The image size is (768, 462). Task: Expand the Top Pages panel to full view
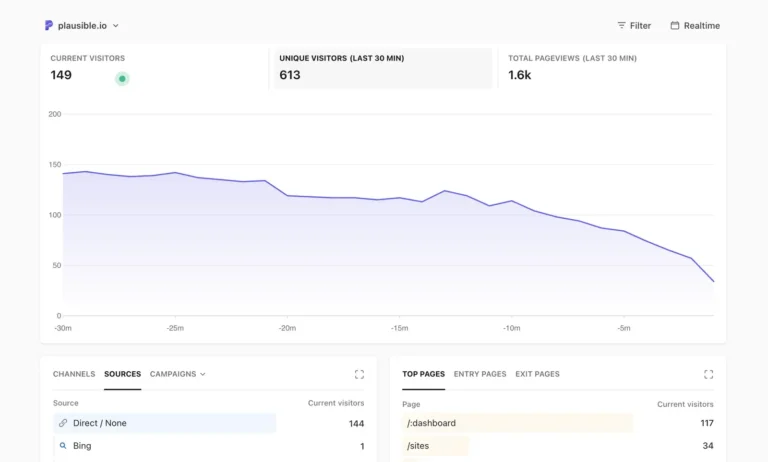(x=709, y=374)
